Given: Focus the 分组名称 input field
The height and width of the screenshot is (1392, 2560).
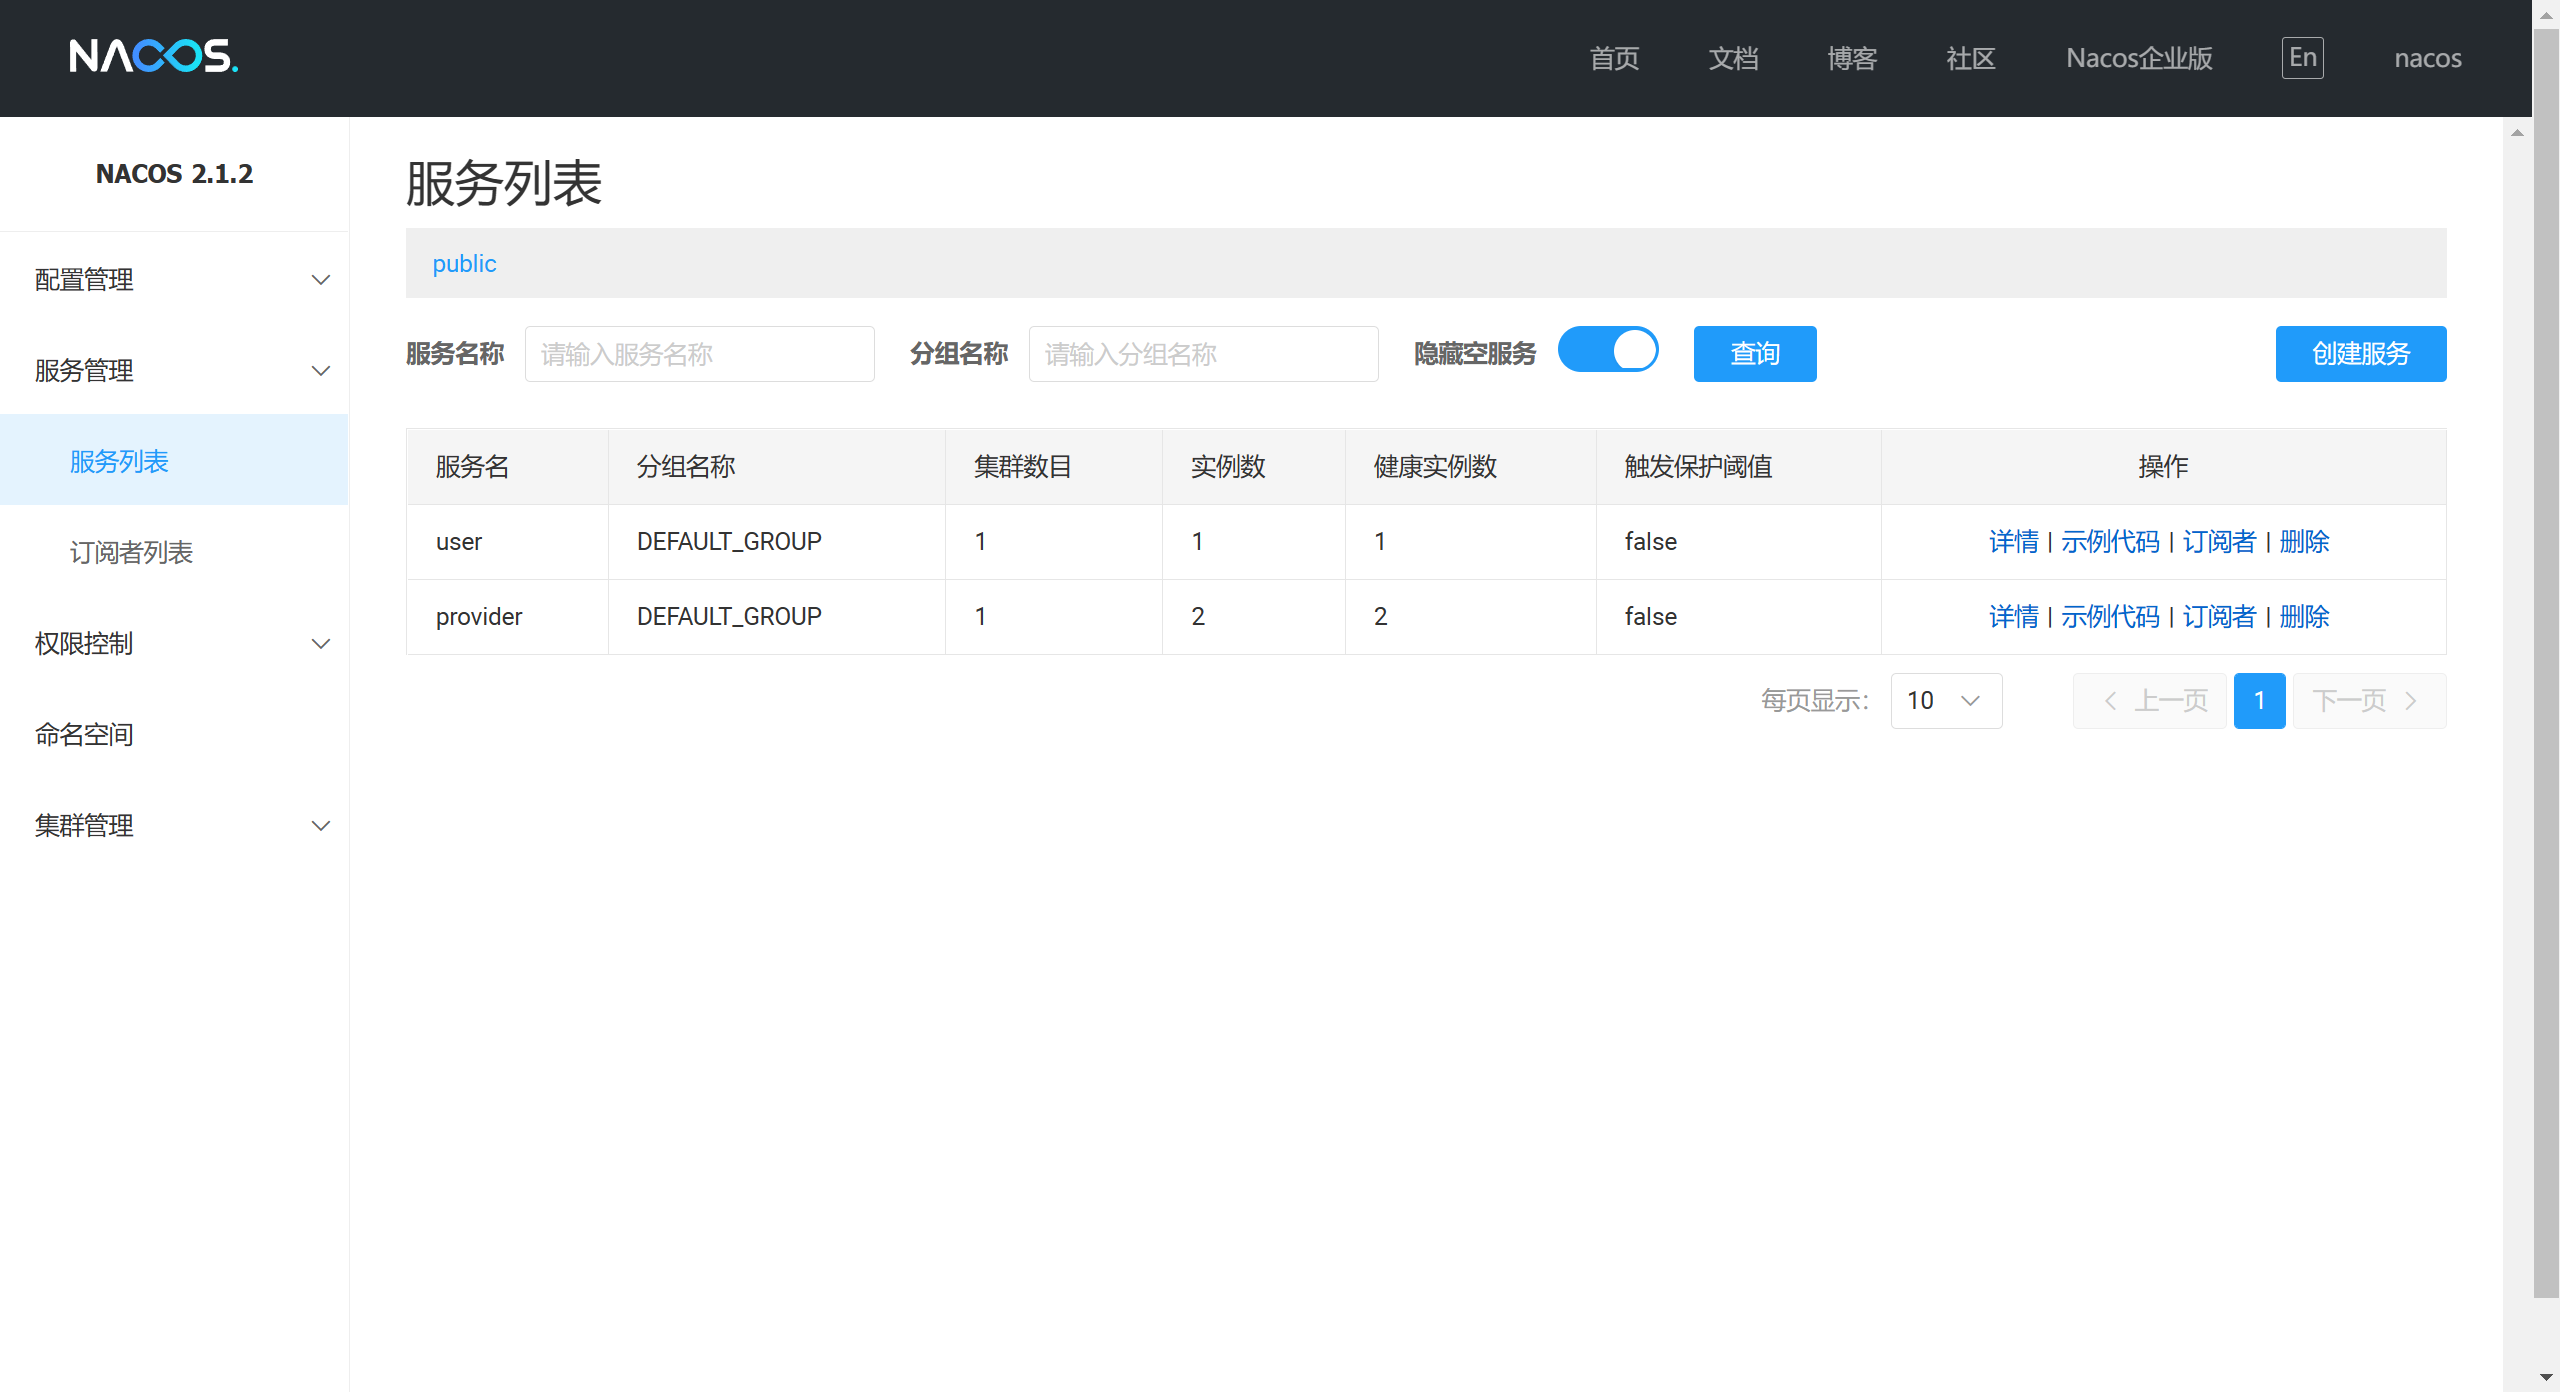Looking at the screenshot, I should tap(1204, 354).
